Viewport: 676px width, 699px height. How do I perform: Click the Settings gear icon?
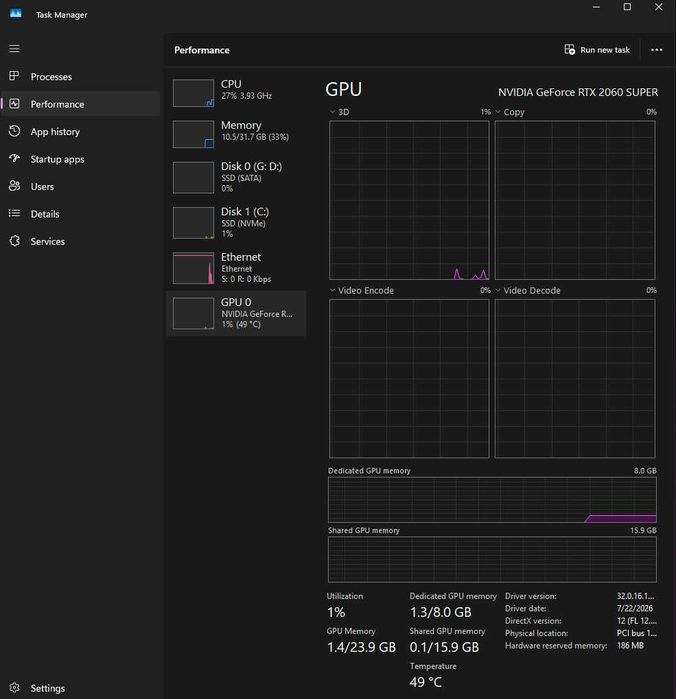[x=14, y=687]
